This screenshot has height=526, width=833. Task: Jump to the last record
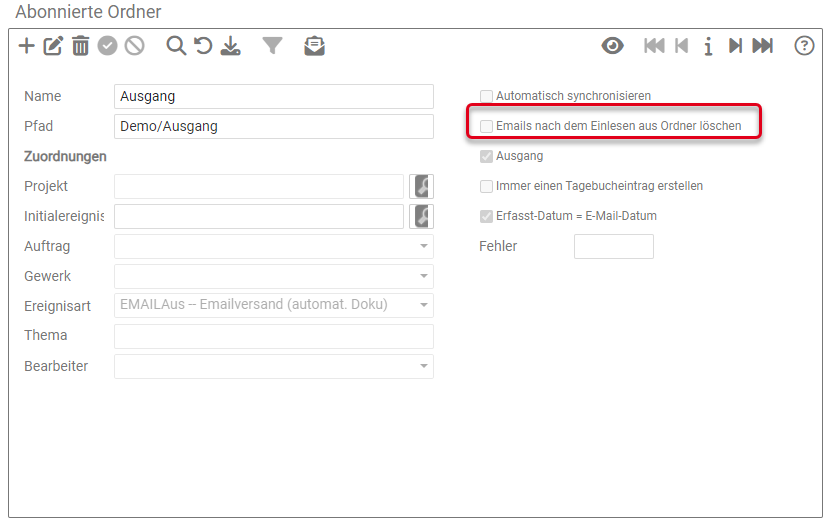point(762,46)
